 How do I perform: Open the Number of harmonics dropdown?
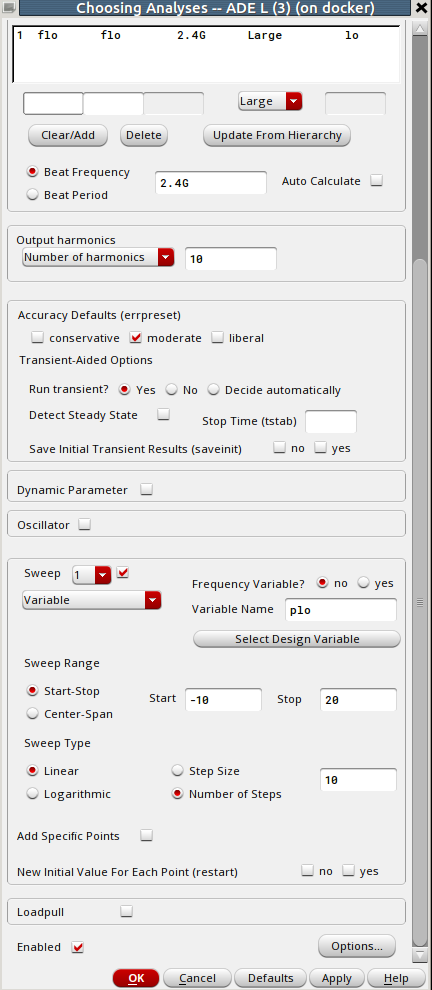coord(98,258)
